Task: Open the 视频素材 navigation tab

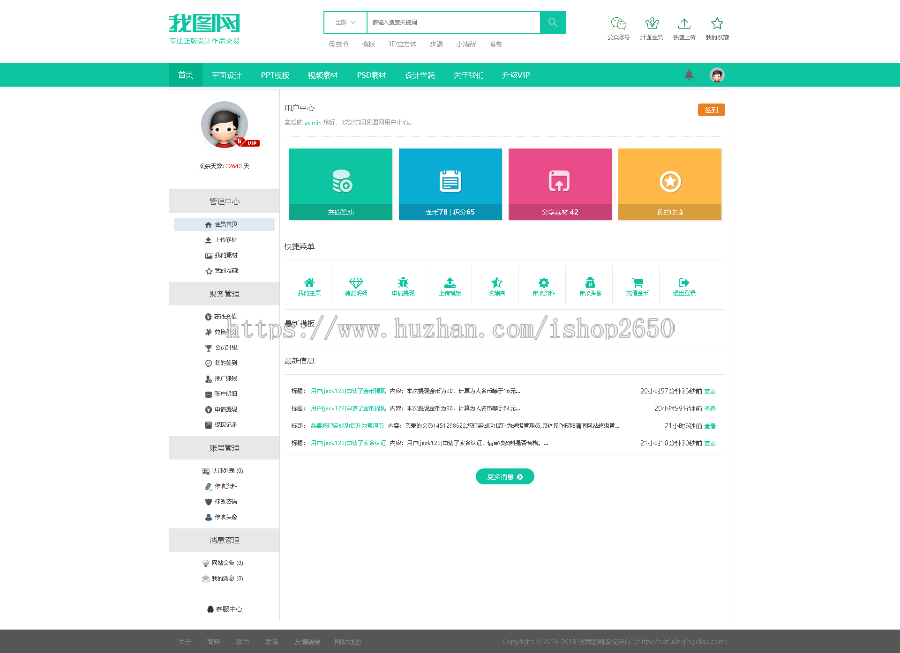Action: point(323,75)
